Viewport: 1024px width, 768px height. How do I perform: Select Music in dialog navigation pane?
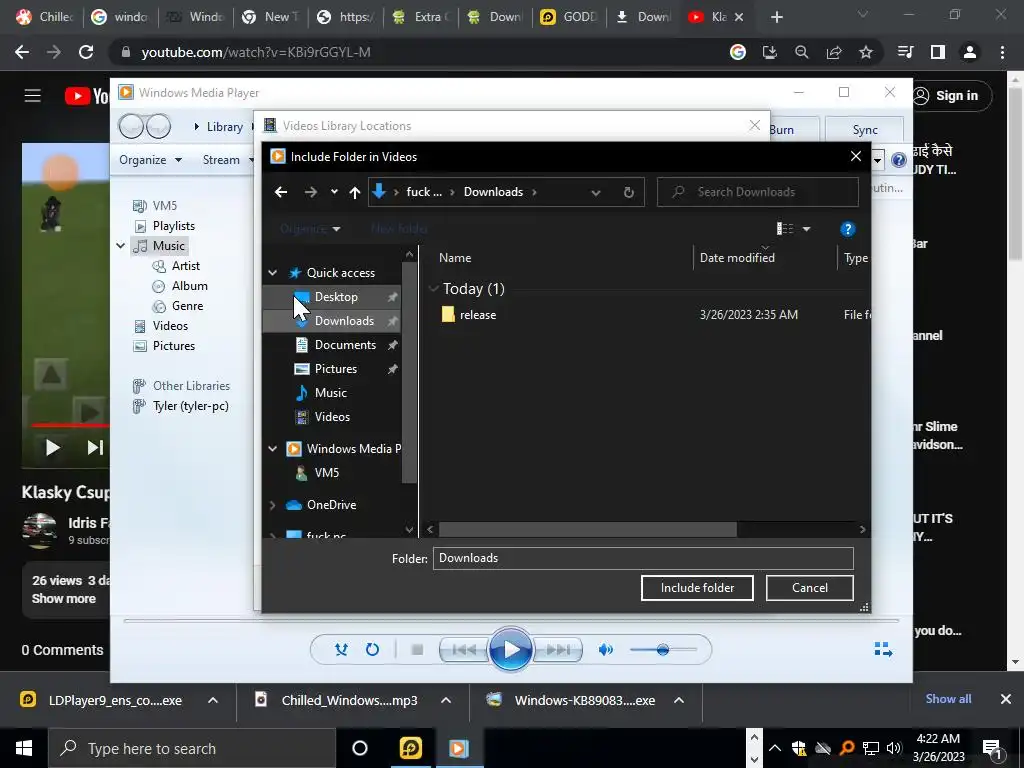330,392
